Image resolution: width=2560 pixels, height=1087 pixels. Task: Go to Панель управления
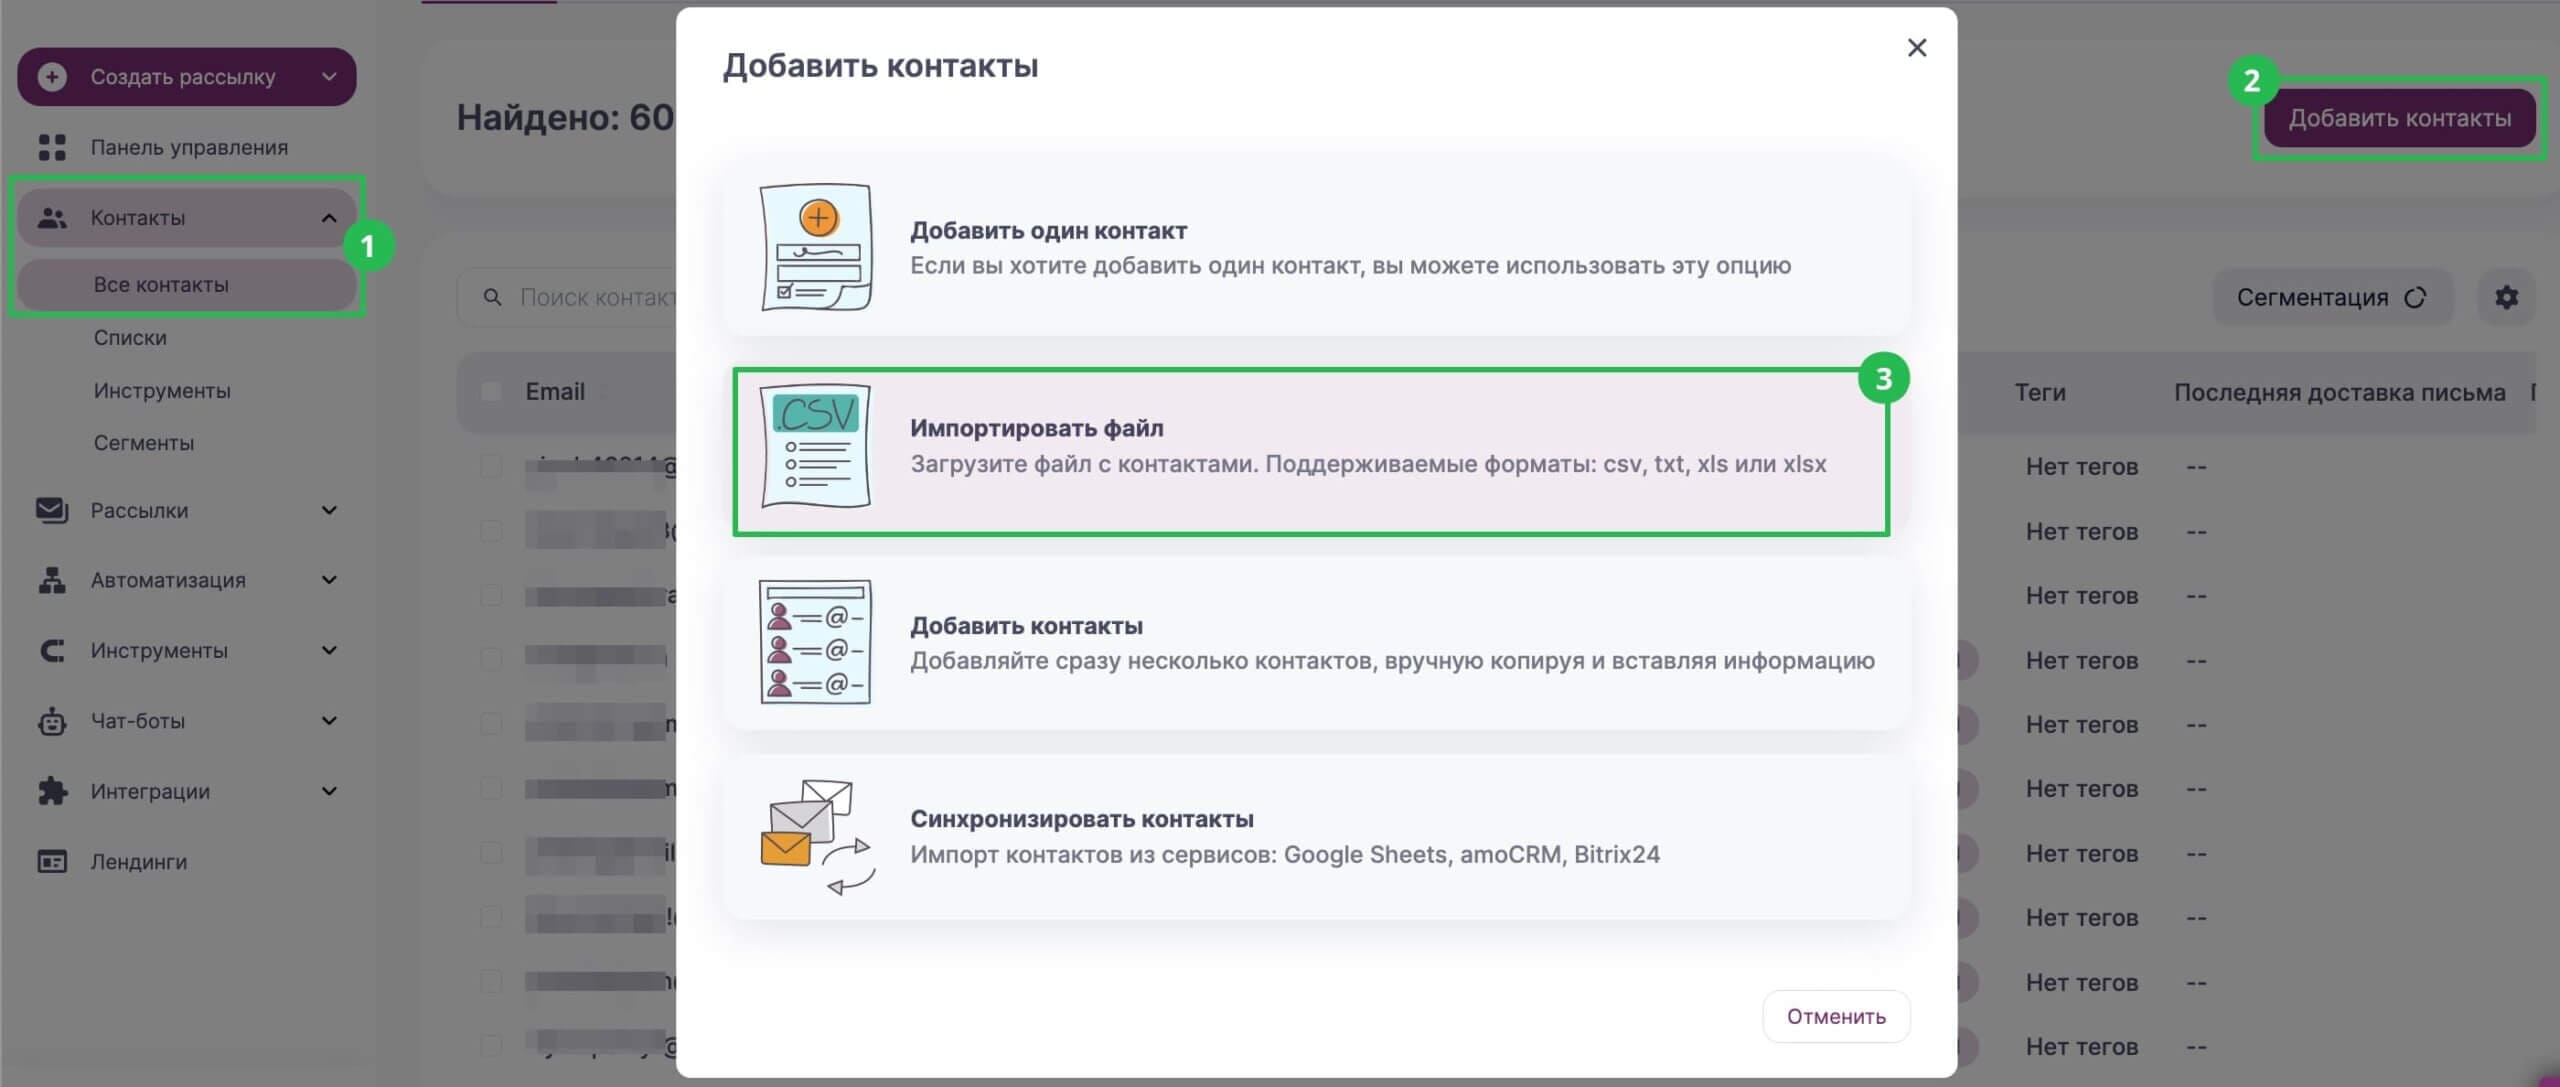pos(189,147)
